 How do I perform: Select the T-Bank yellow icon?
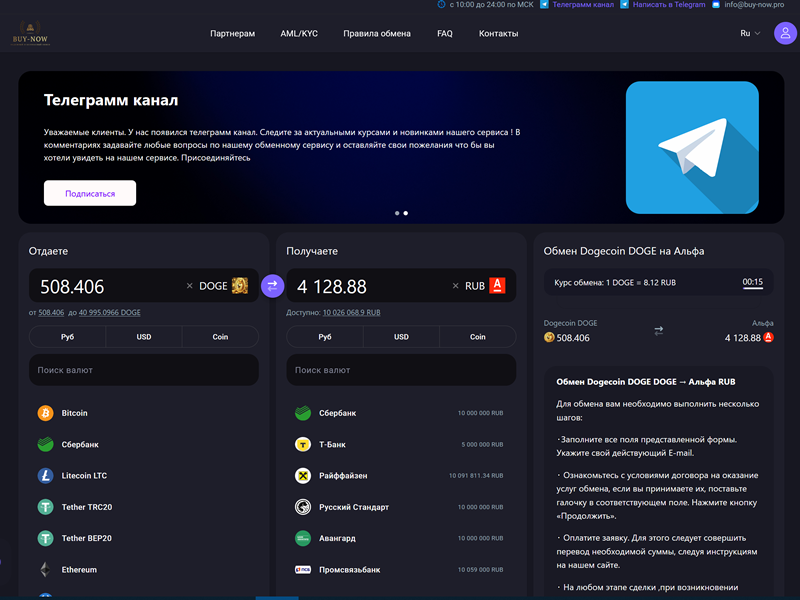click(x=303, y=444)
